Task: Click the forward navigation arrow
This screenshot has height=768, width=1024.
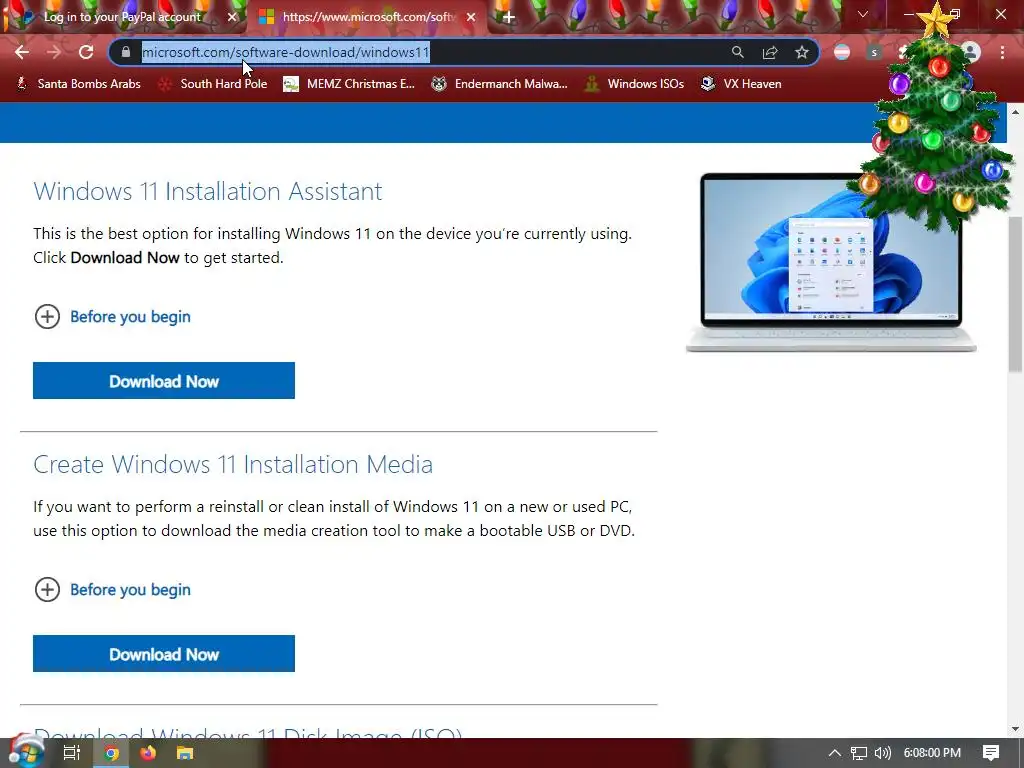Action: [54, 52]
